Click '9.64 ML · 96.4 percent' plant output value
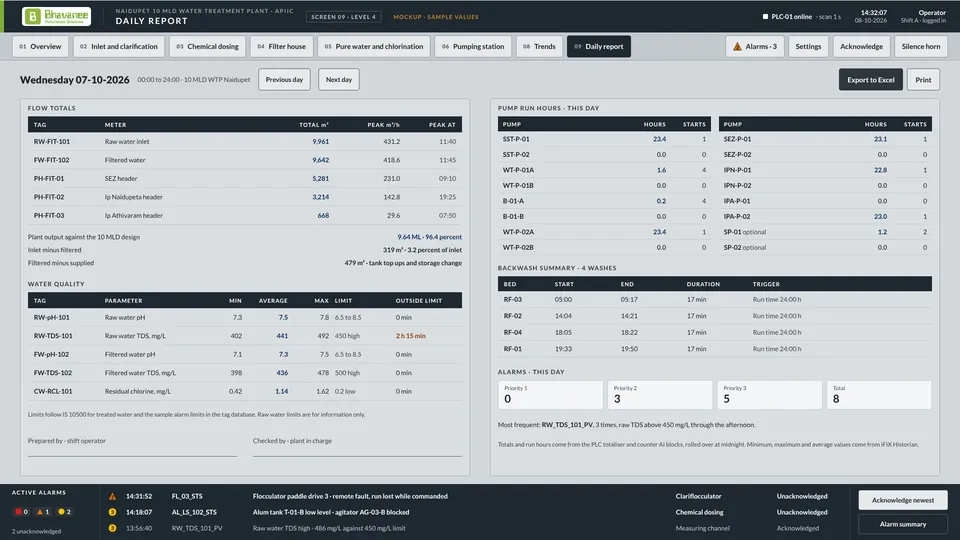 [430, 237]
